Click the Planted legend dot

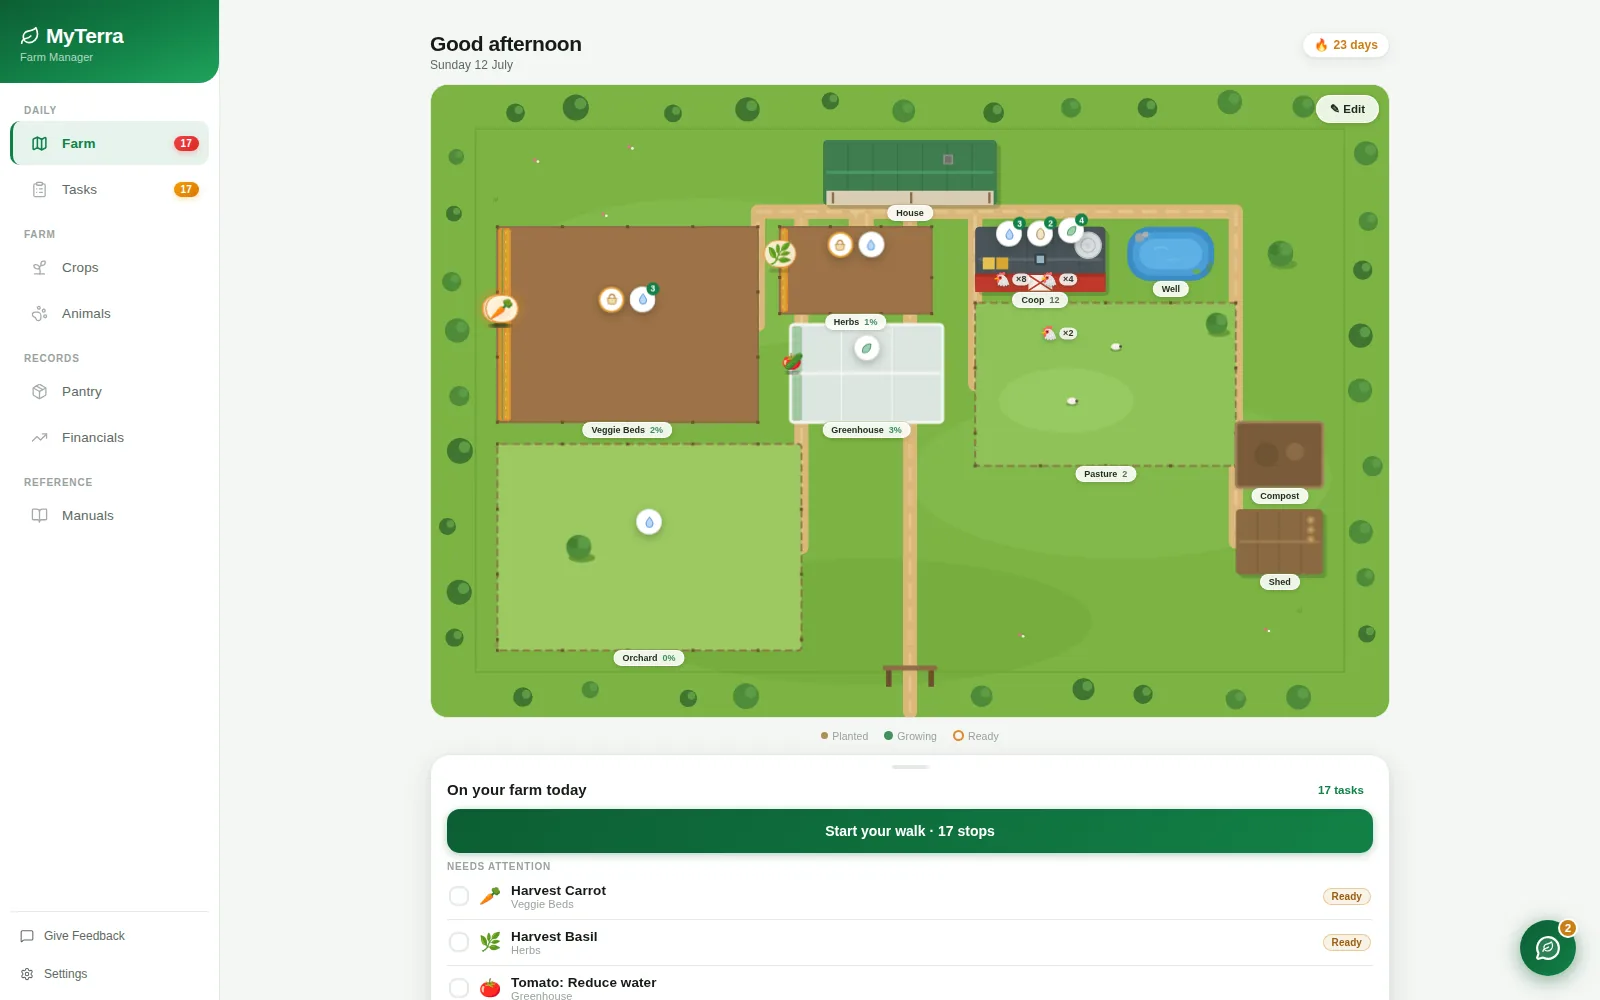(824, 736)
